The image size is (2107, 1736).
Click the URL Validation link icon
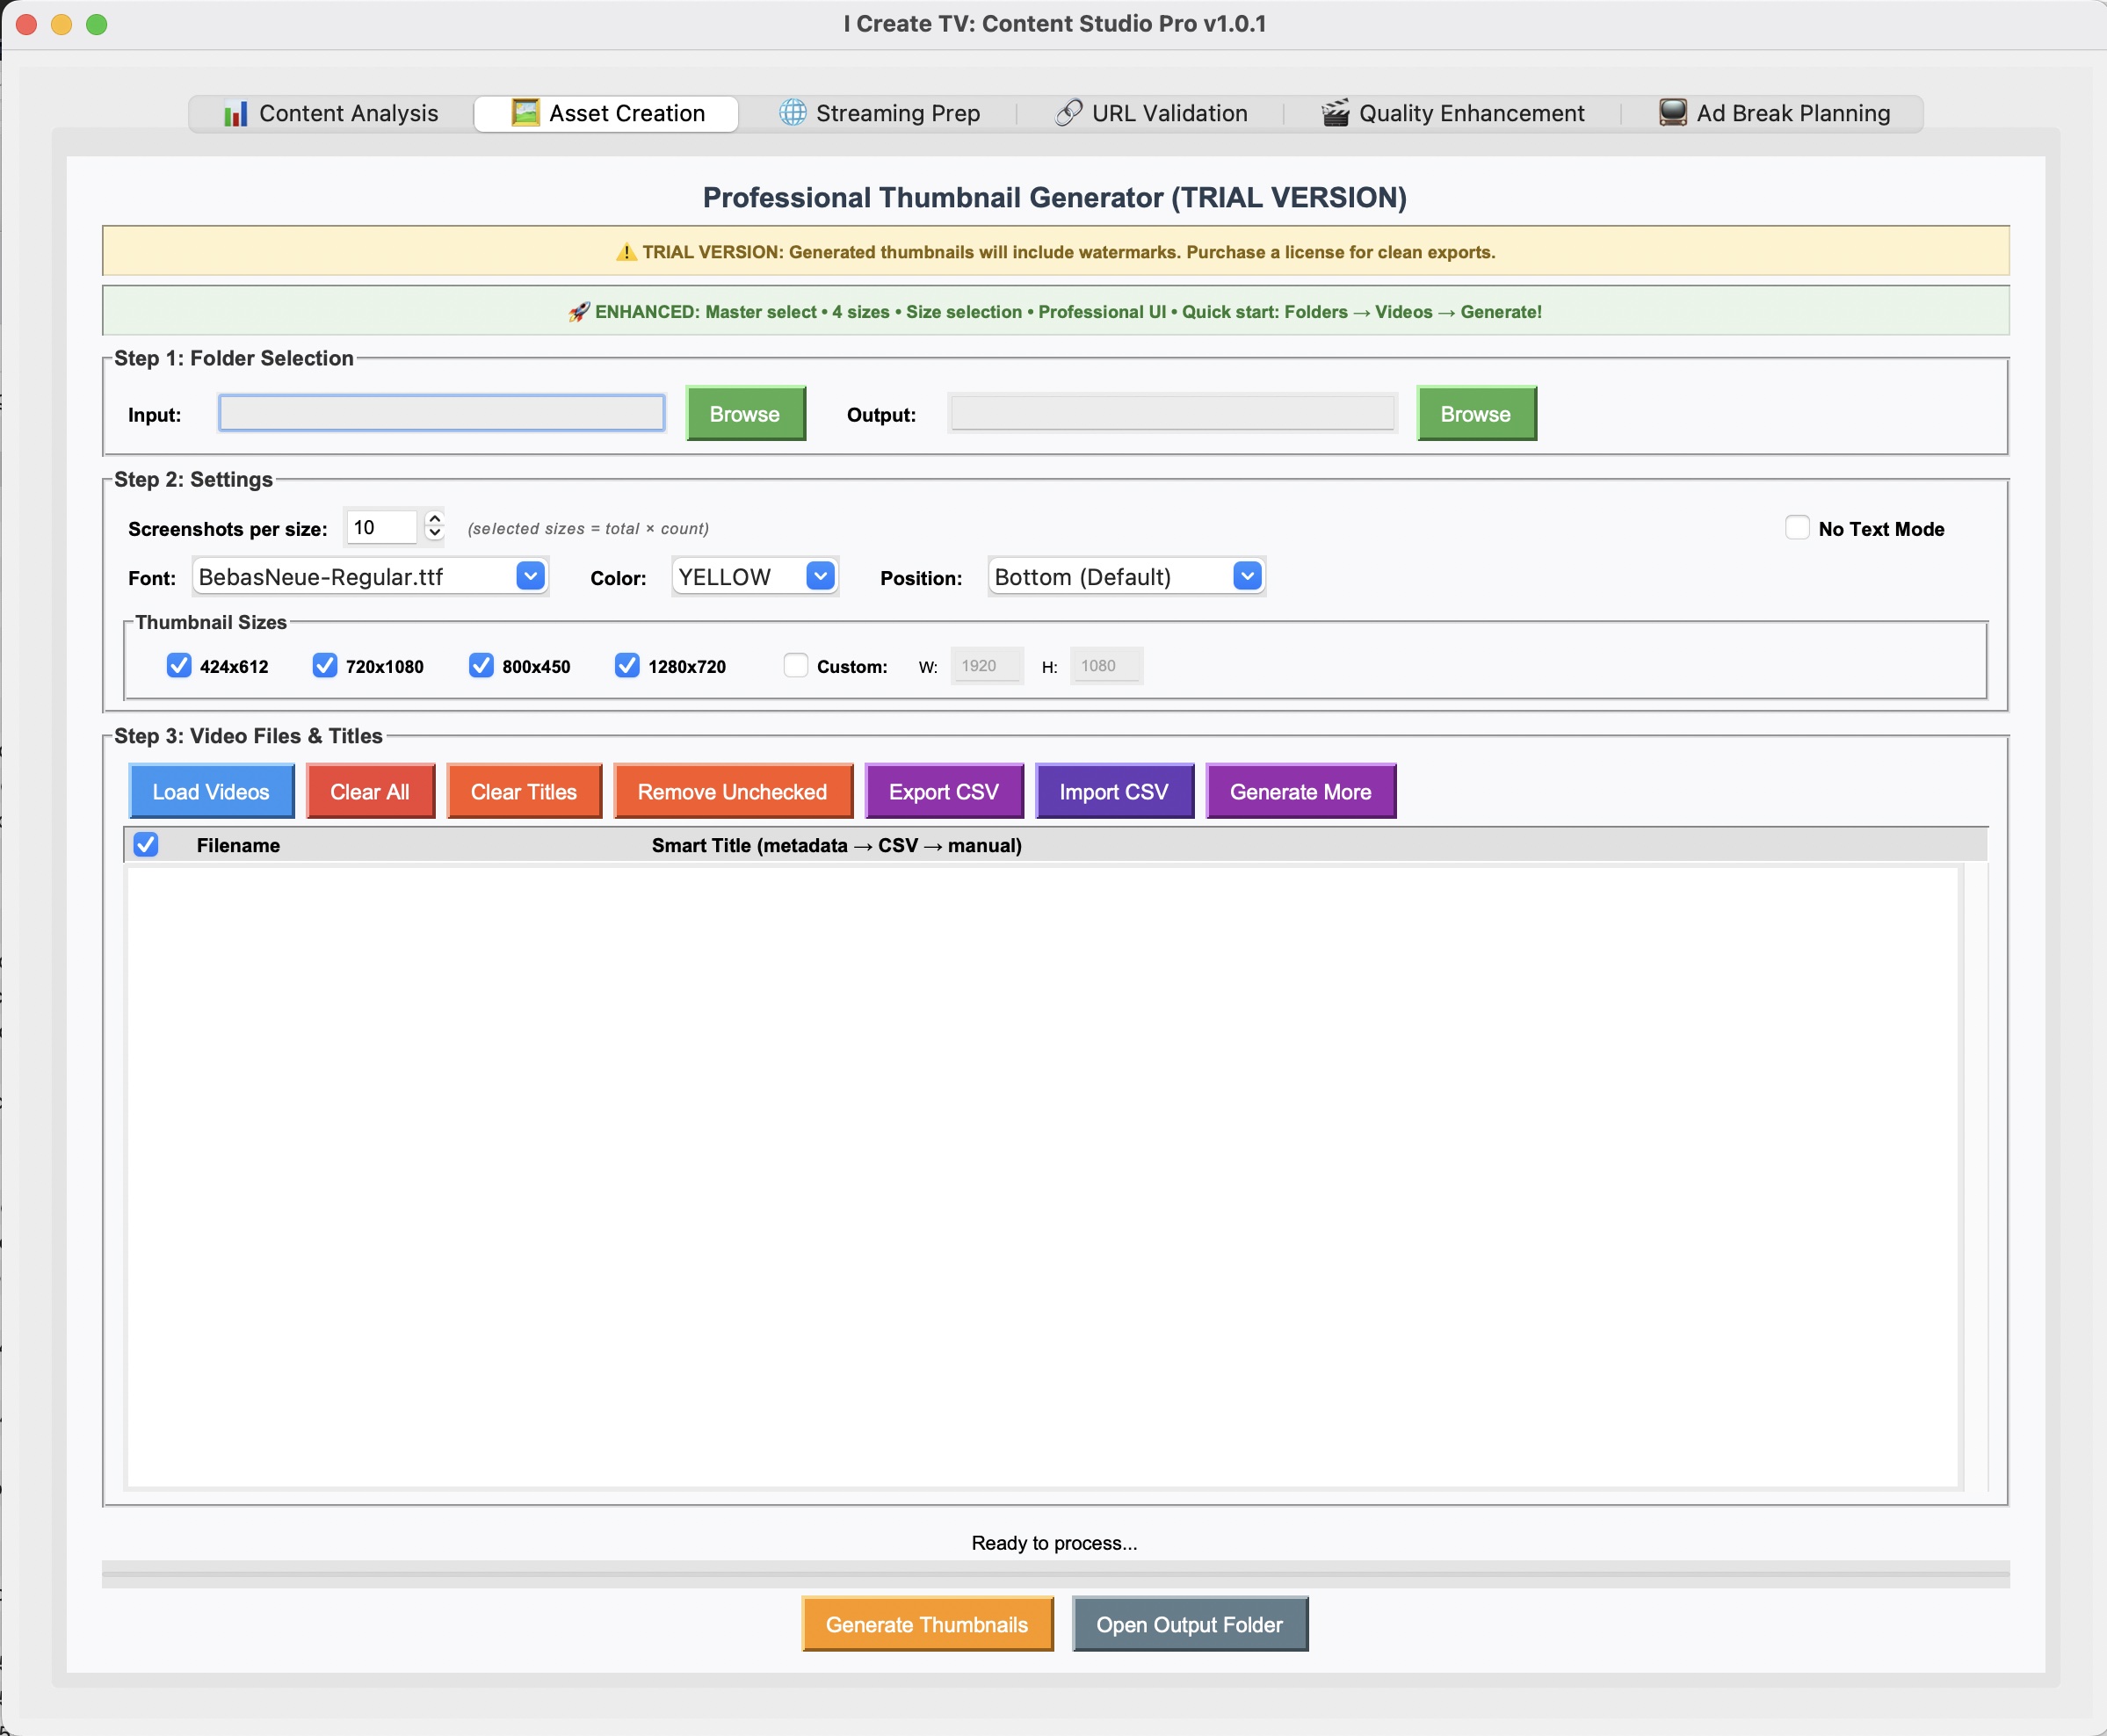coord(1068,113)
